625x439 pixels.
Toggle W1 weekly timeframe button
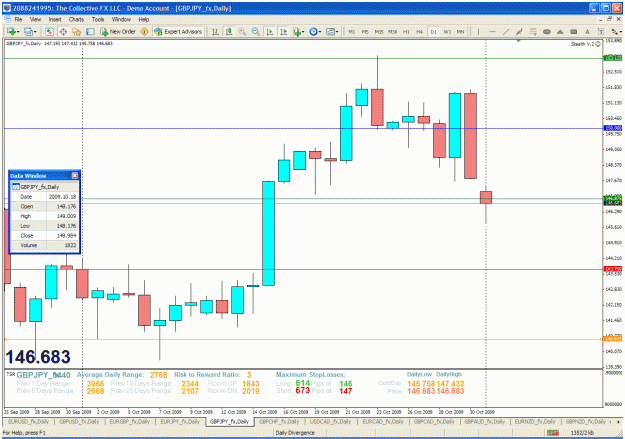click(x=447, y=31)
